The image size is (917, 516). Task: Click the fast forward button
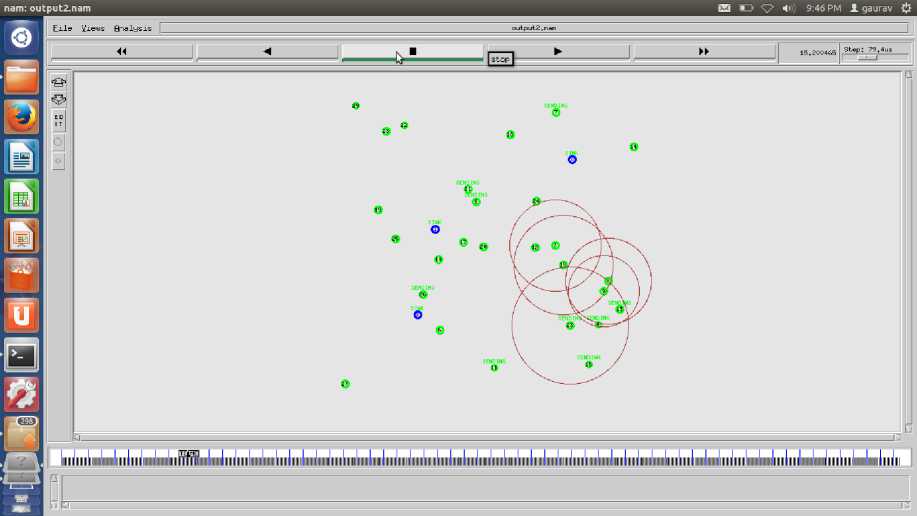[x=704, y=51]
